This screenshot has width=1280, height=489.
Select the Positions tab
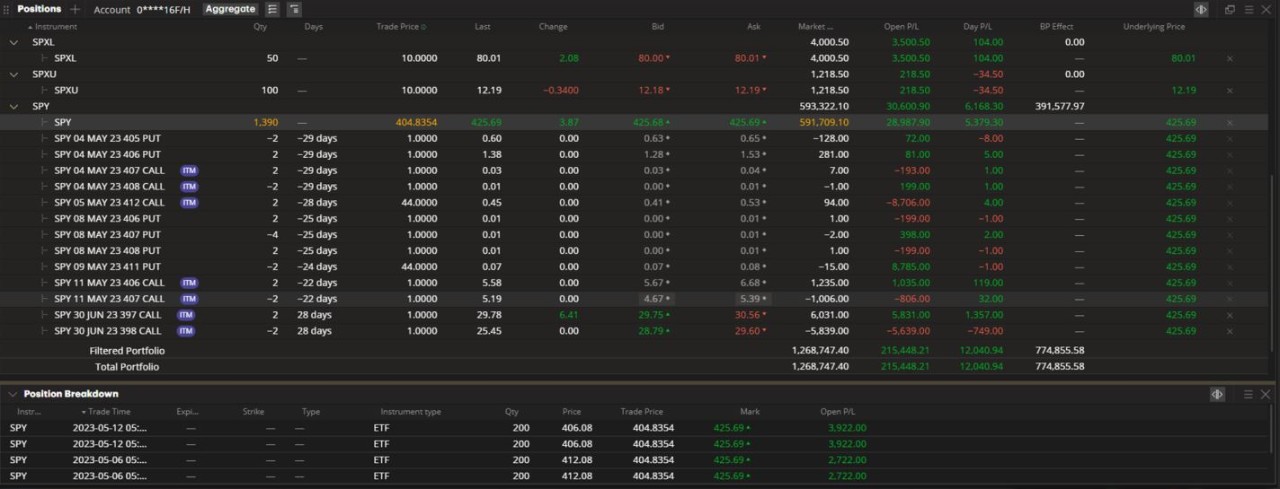pyautogui.click(x=39, y=9)
